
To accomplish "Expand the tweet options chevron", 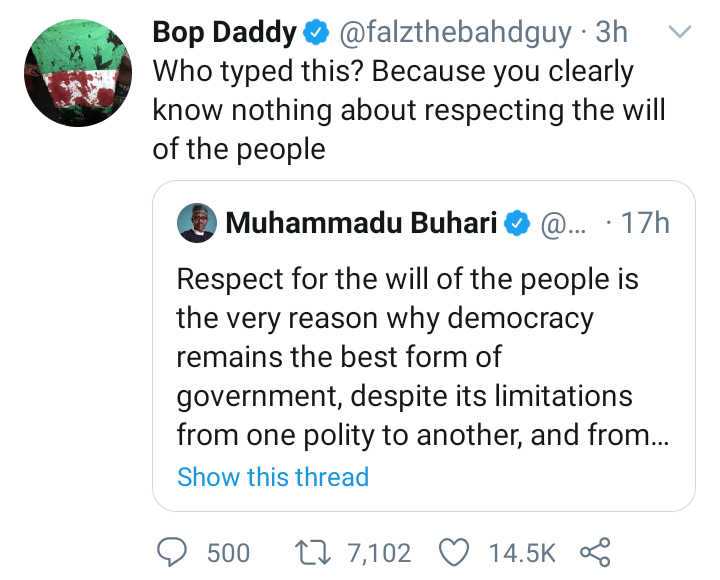I will coord(679,33).
